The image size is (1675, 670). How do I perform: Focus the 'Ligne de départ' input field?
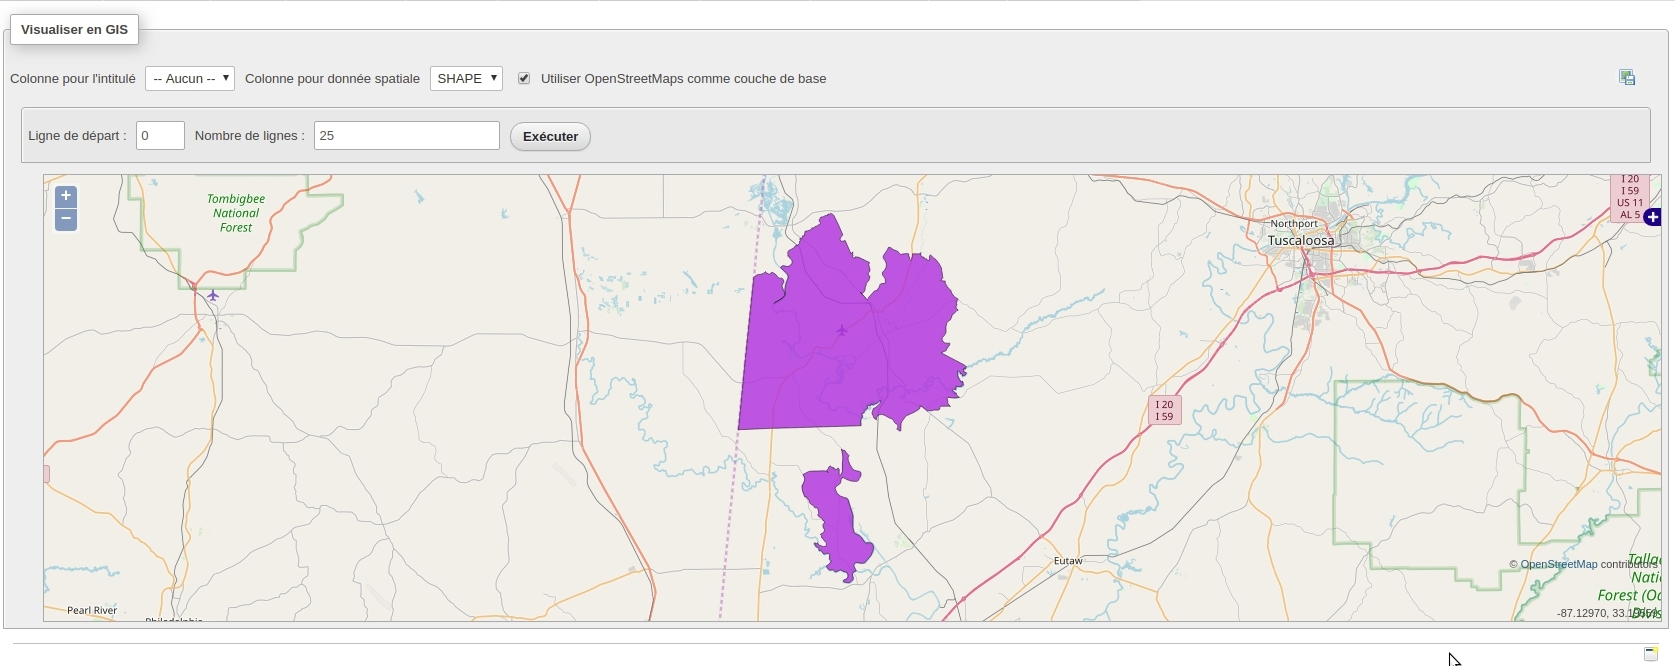[160, 135]
